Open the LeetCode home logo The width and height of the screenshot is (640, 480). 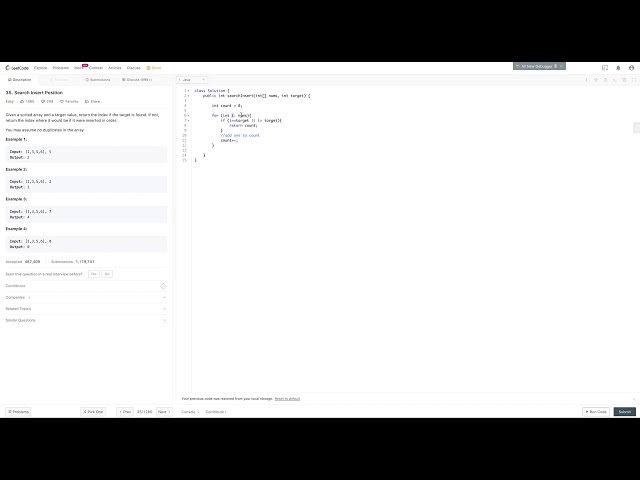tap(17, 68)
